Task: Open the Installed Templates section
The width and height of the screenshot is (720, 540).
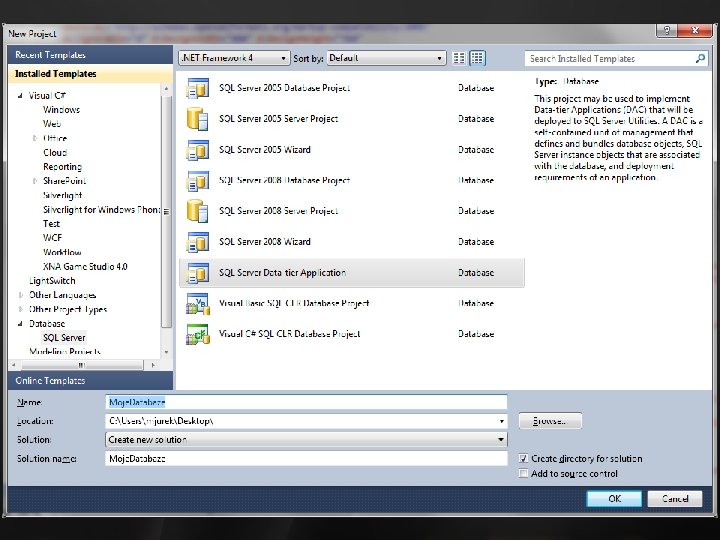Action: coord(90,73)
